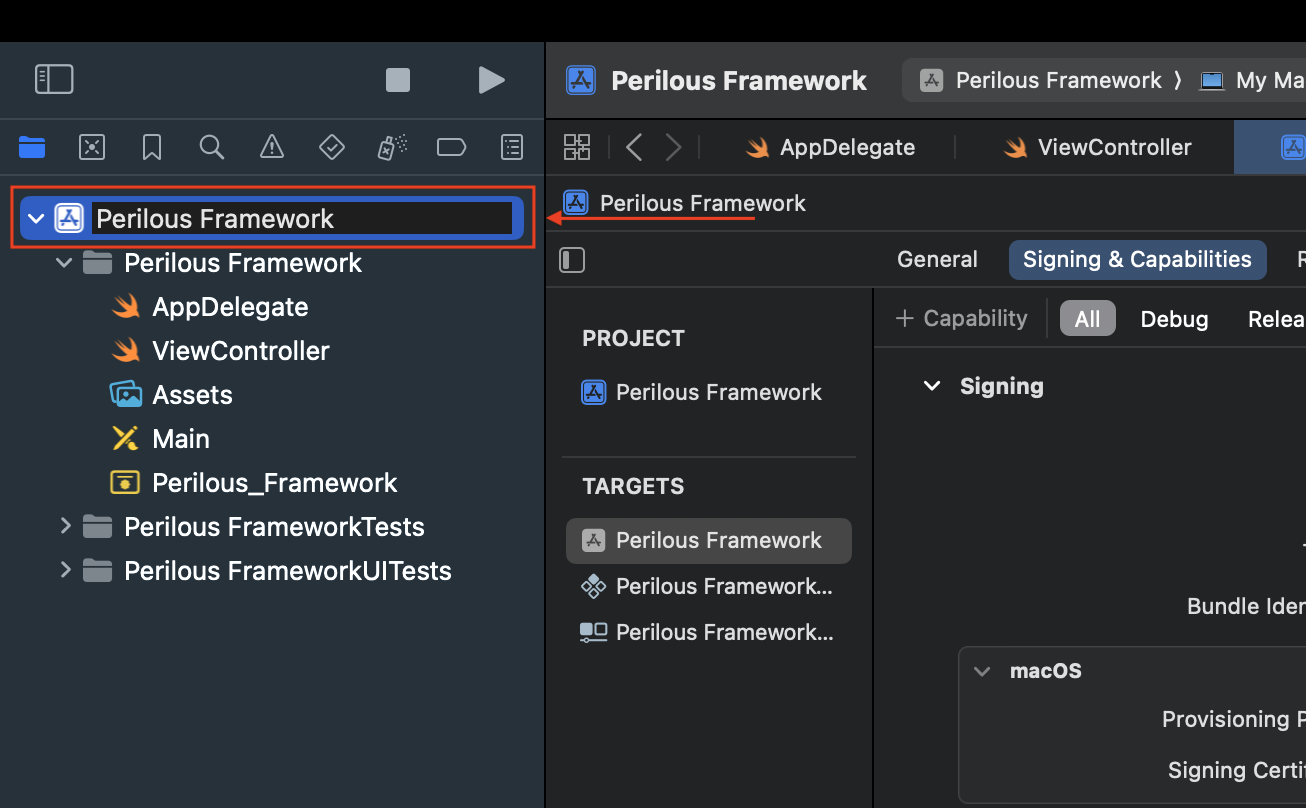Open the Breakpoint navigator

coord(452,148)
